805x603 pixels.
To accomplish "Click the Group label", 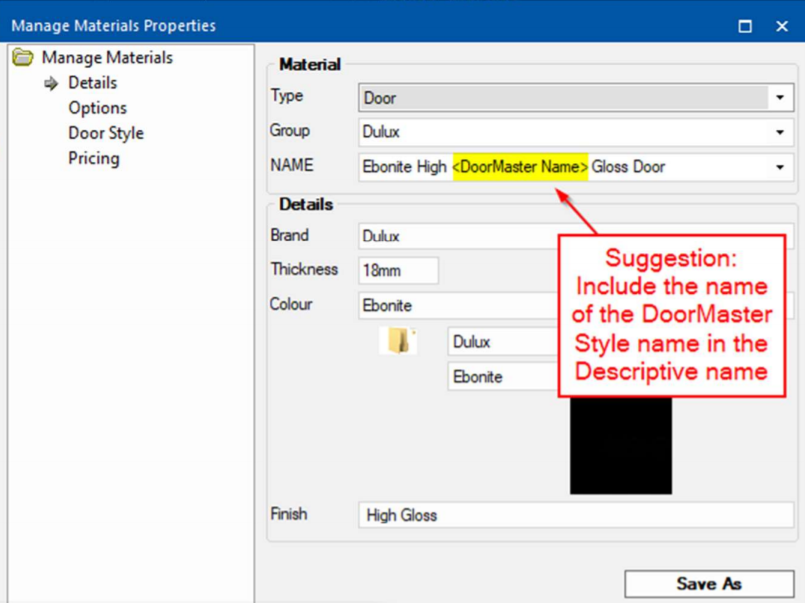I will pyautogui.click(x=290, y=130).
